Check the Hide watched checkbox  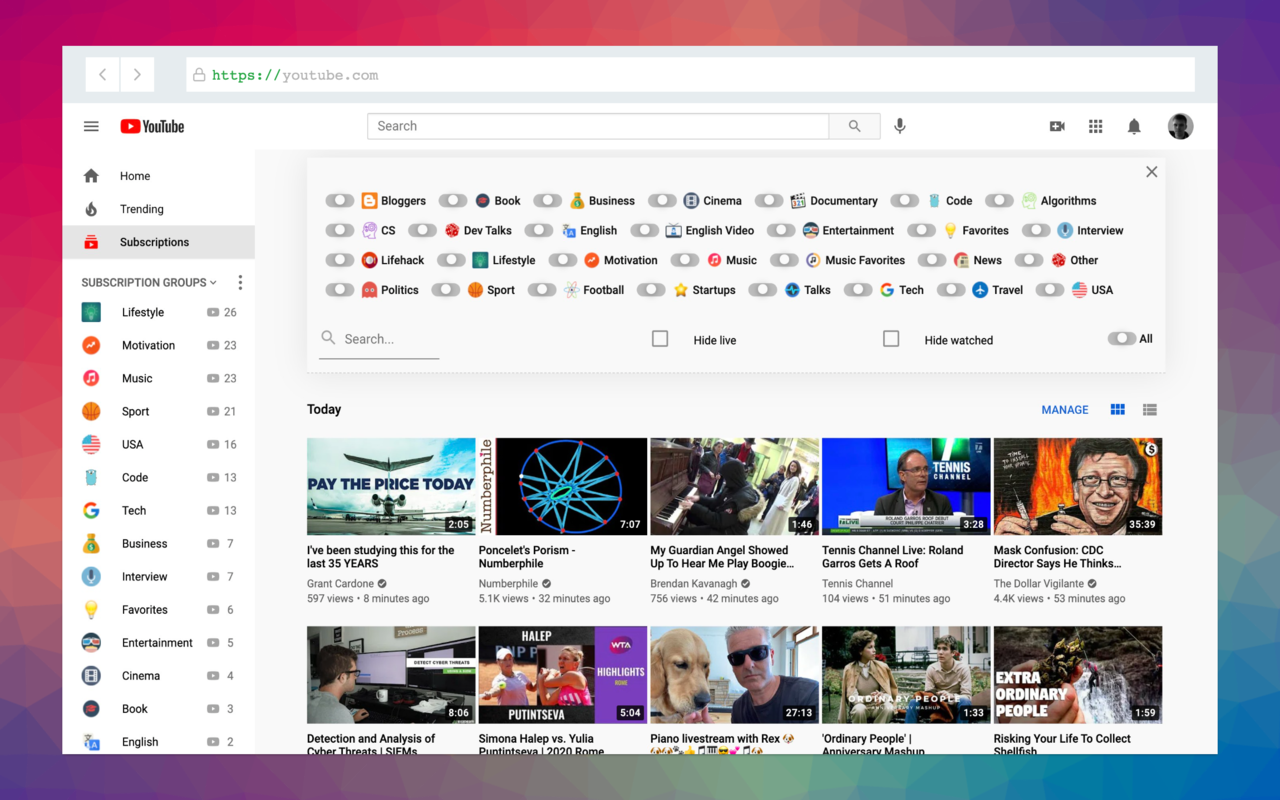[891, 339]
